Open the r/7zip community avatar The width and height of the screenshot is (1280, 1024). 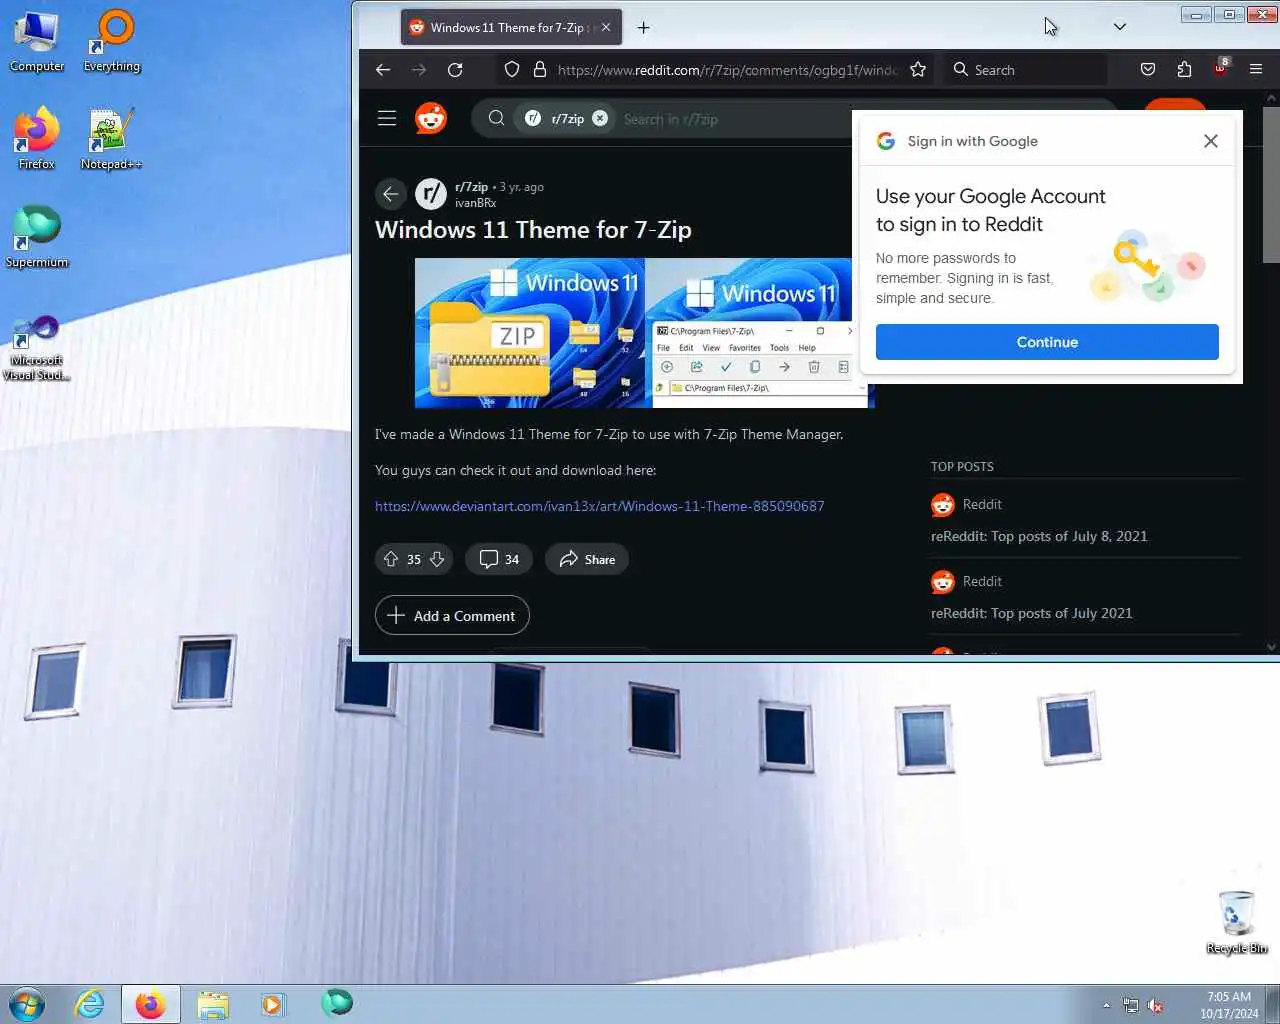431,194
